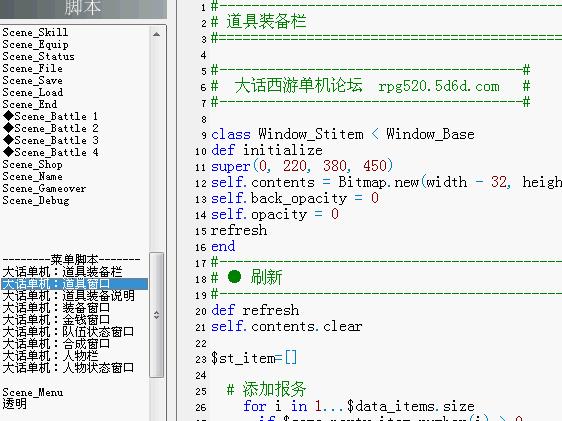Click the 'super(0, 220, 380, 450)' line
562x421 pixels.
pos(302,166)
